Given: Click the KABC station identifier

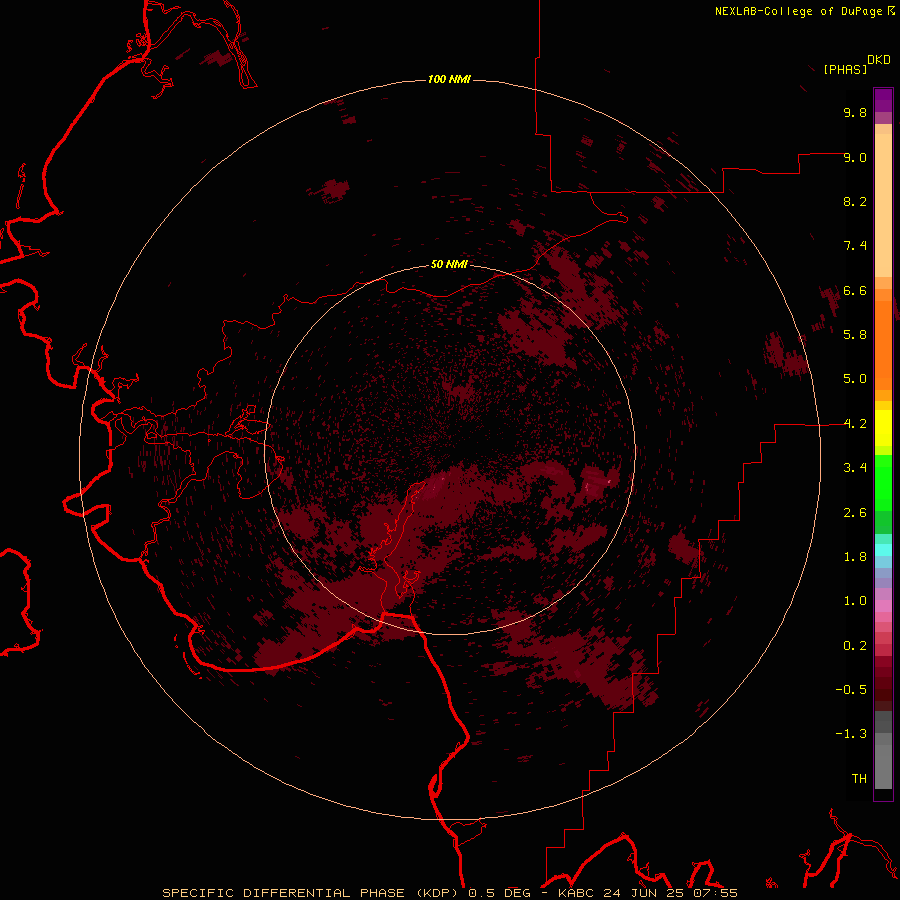Looking at the screenshot, I should (x=577, y=893).
